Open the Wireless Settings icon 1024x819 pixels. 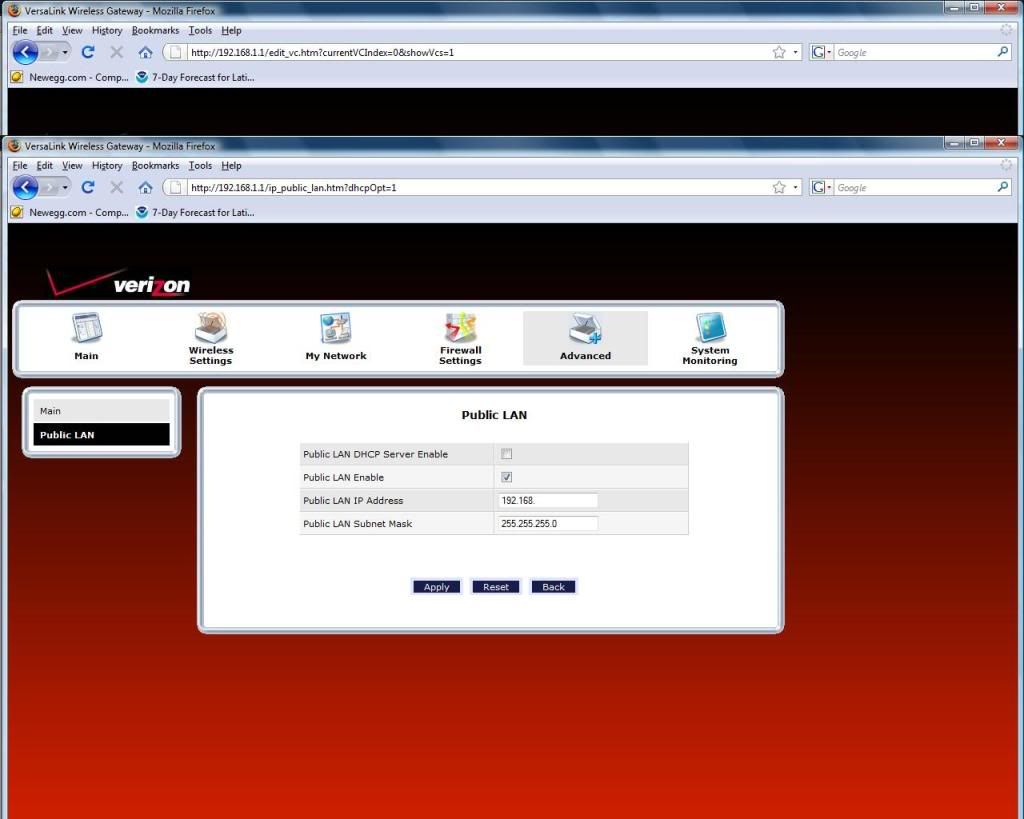(x=210, y=337)
